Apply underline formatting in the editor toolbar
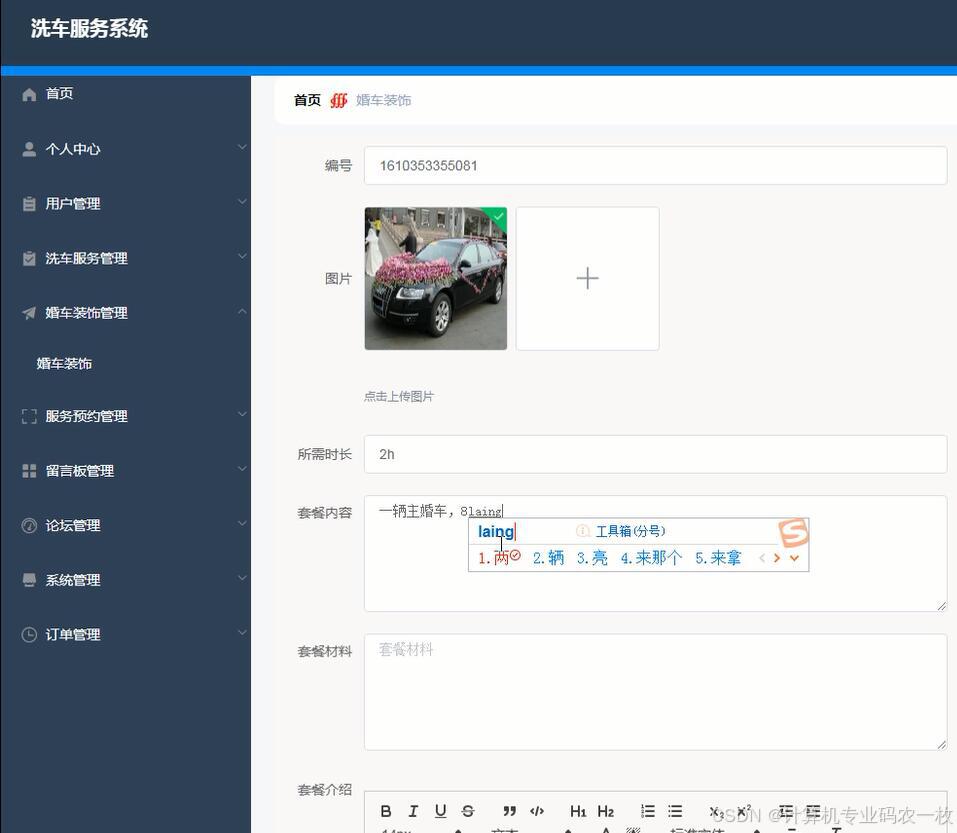The width and height of the screenshot is (957, 833). point(440,811)
